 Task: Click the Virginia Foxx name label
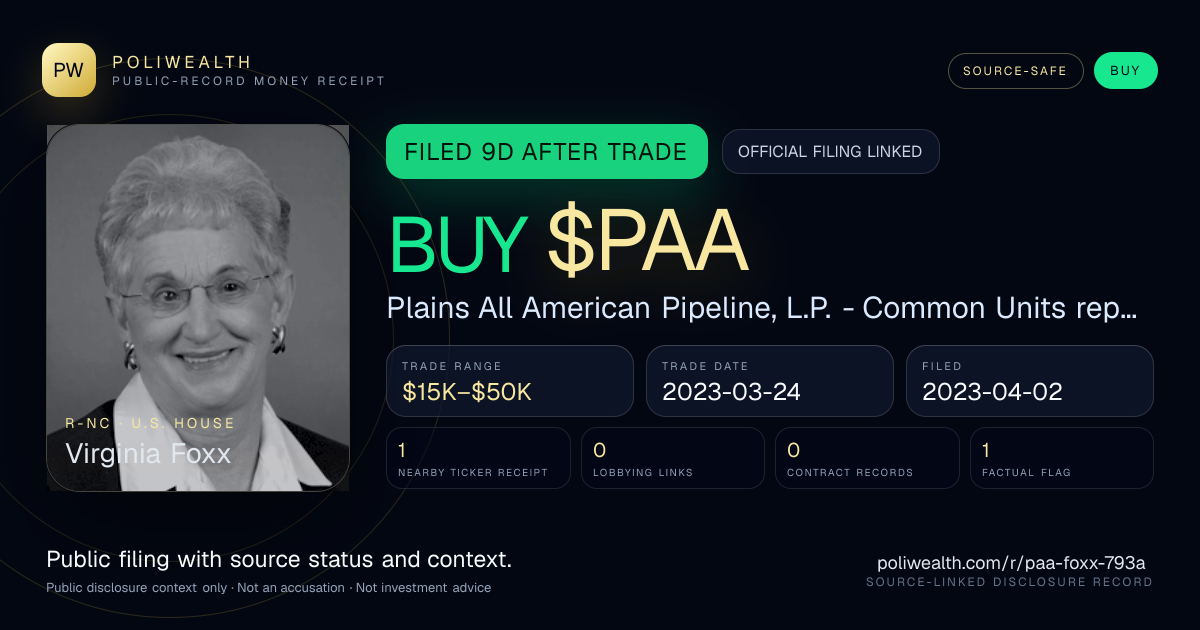[148, 453]
